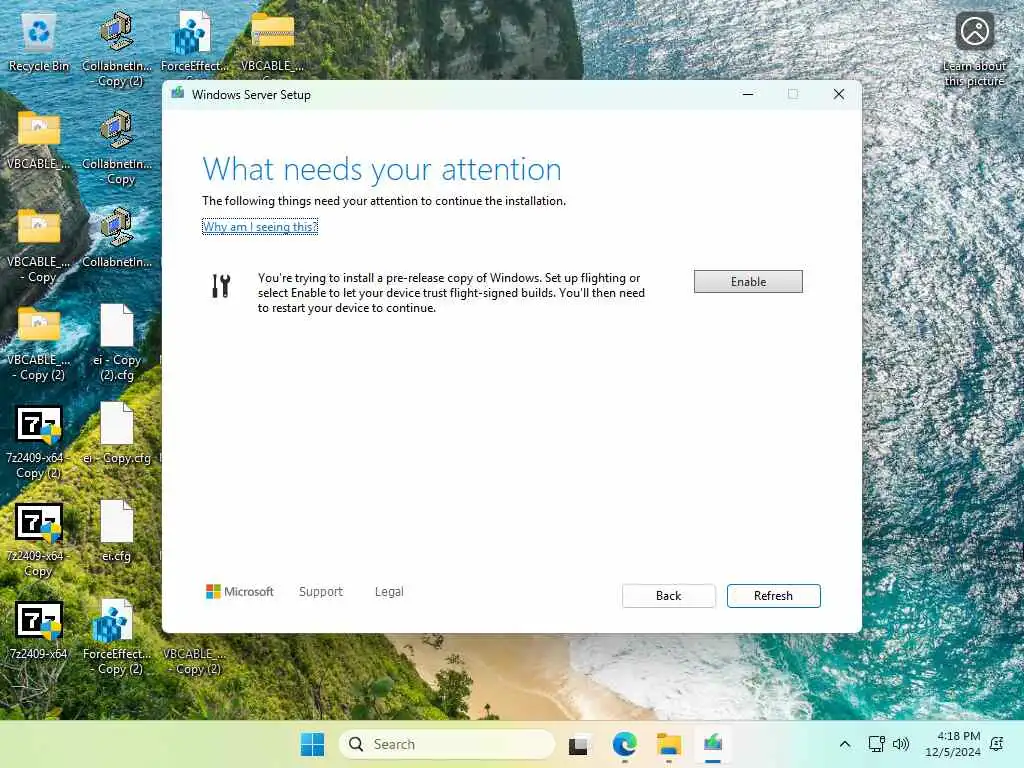Click Learn about this picture icon

pyautogui.click(x=974, y=49)
